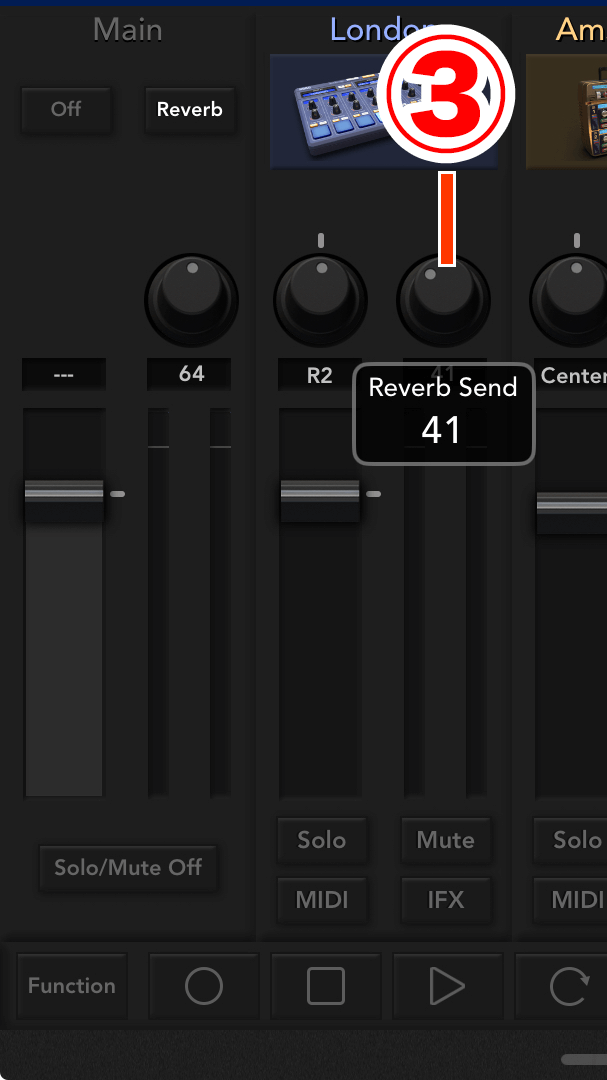Mute the London track
Viewport: 607px width, 1080px height.
tap(446, 840)
